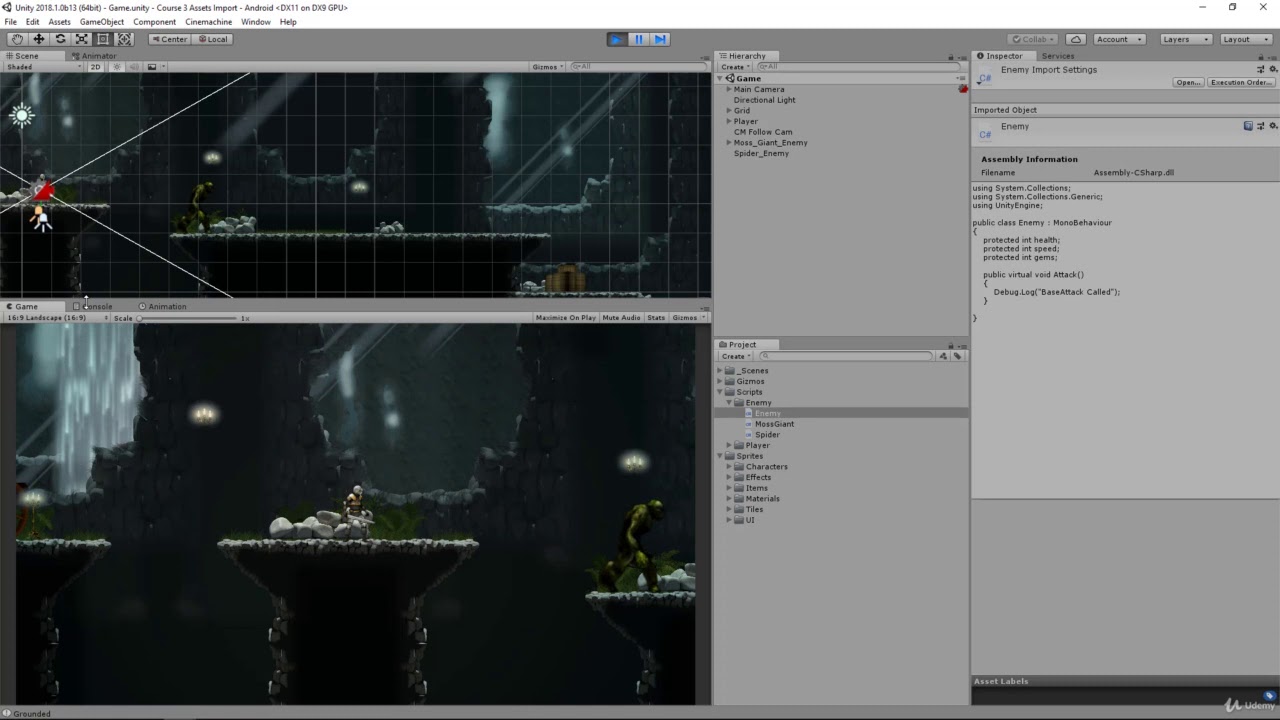The width and height of the screenshot is (1280, 720).
Task: Step one frame forward
Action: pyautogui.click(x=660, y=39)
